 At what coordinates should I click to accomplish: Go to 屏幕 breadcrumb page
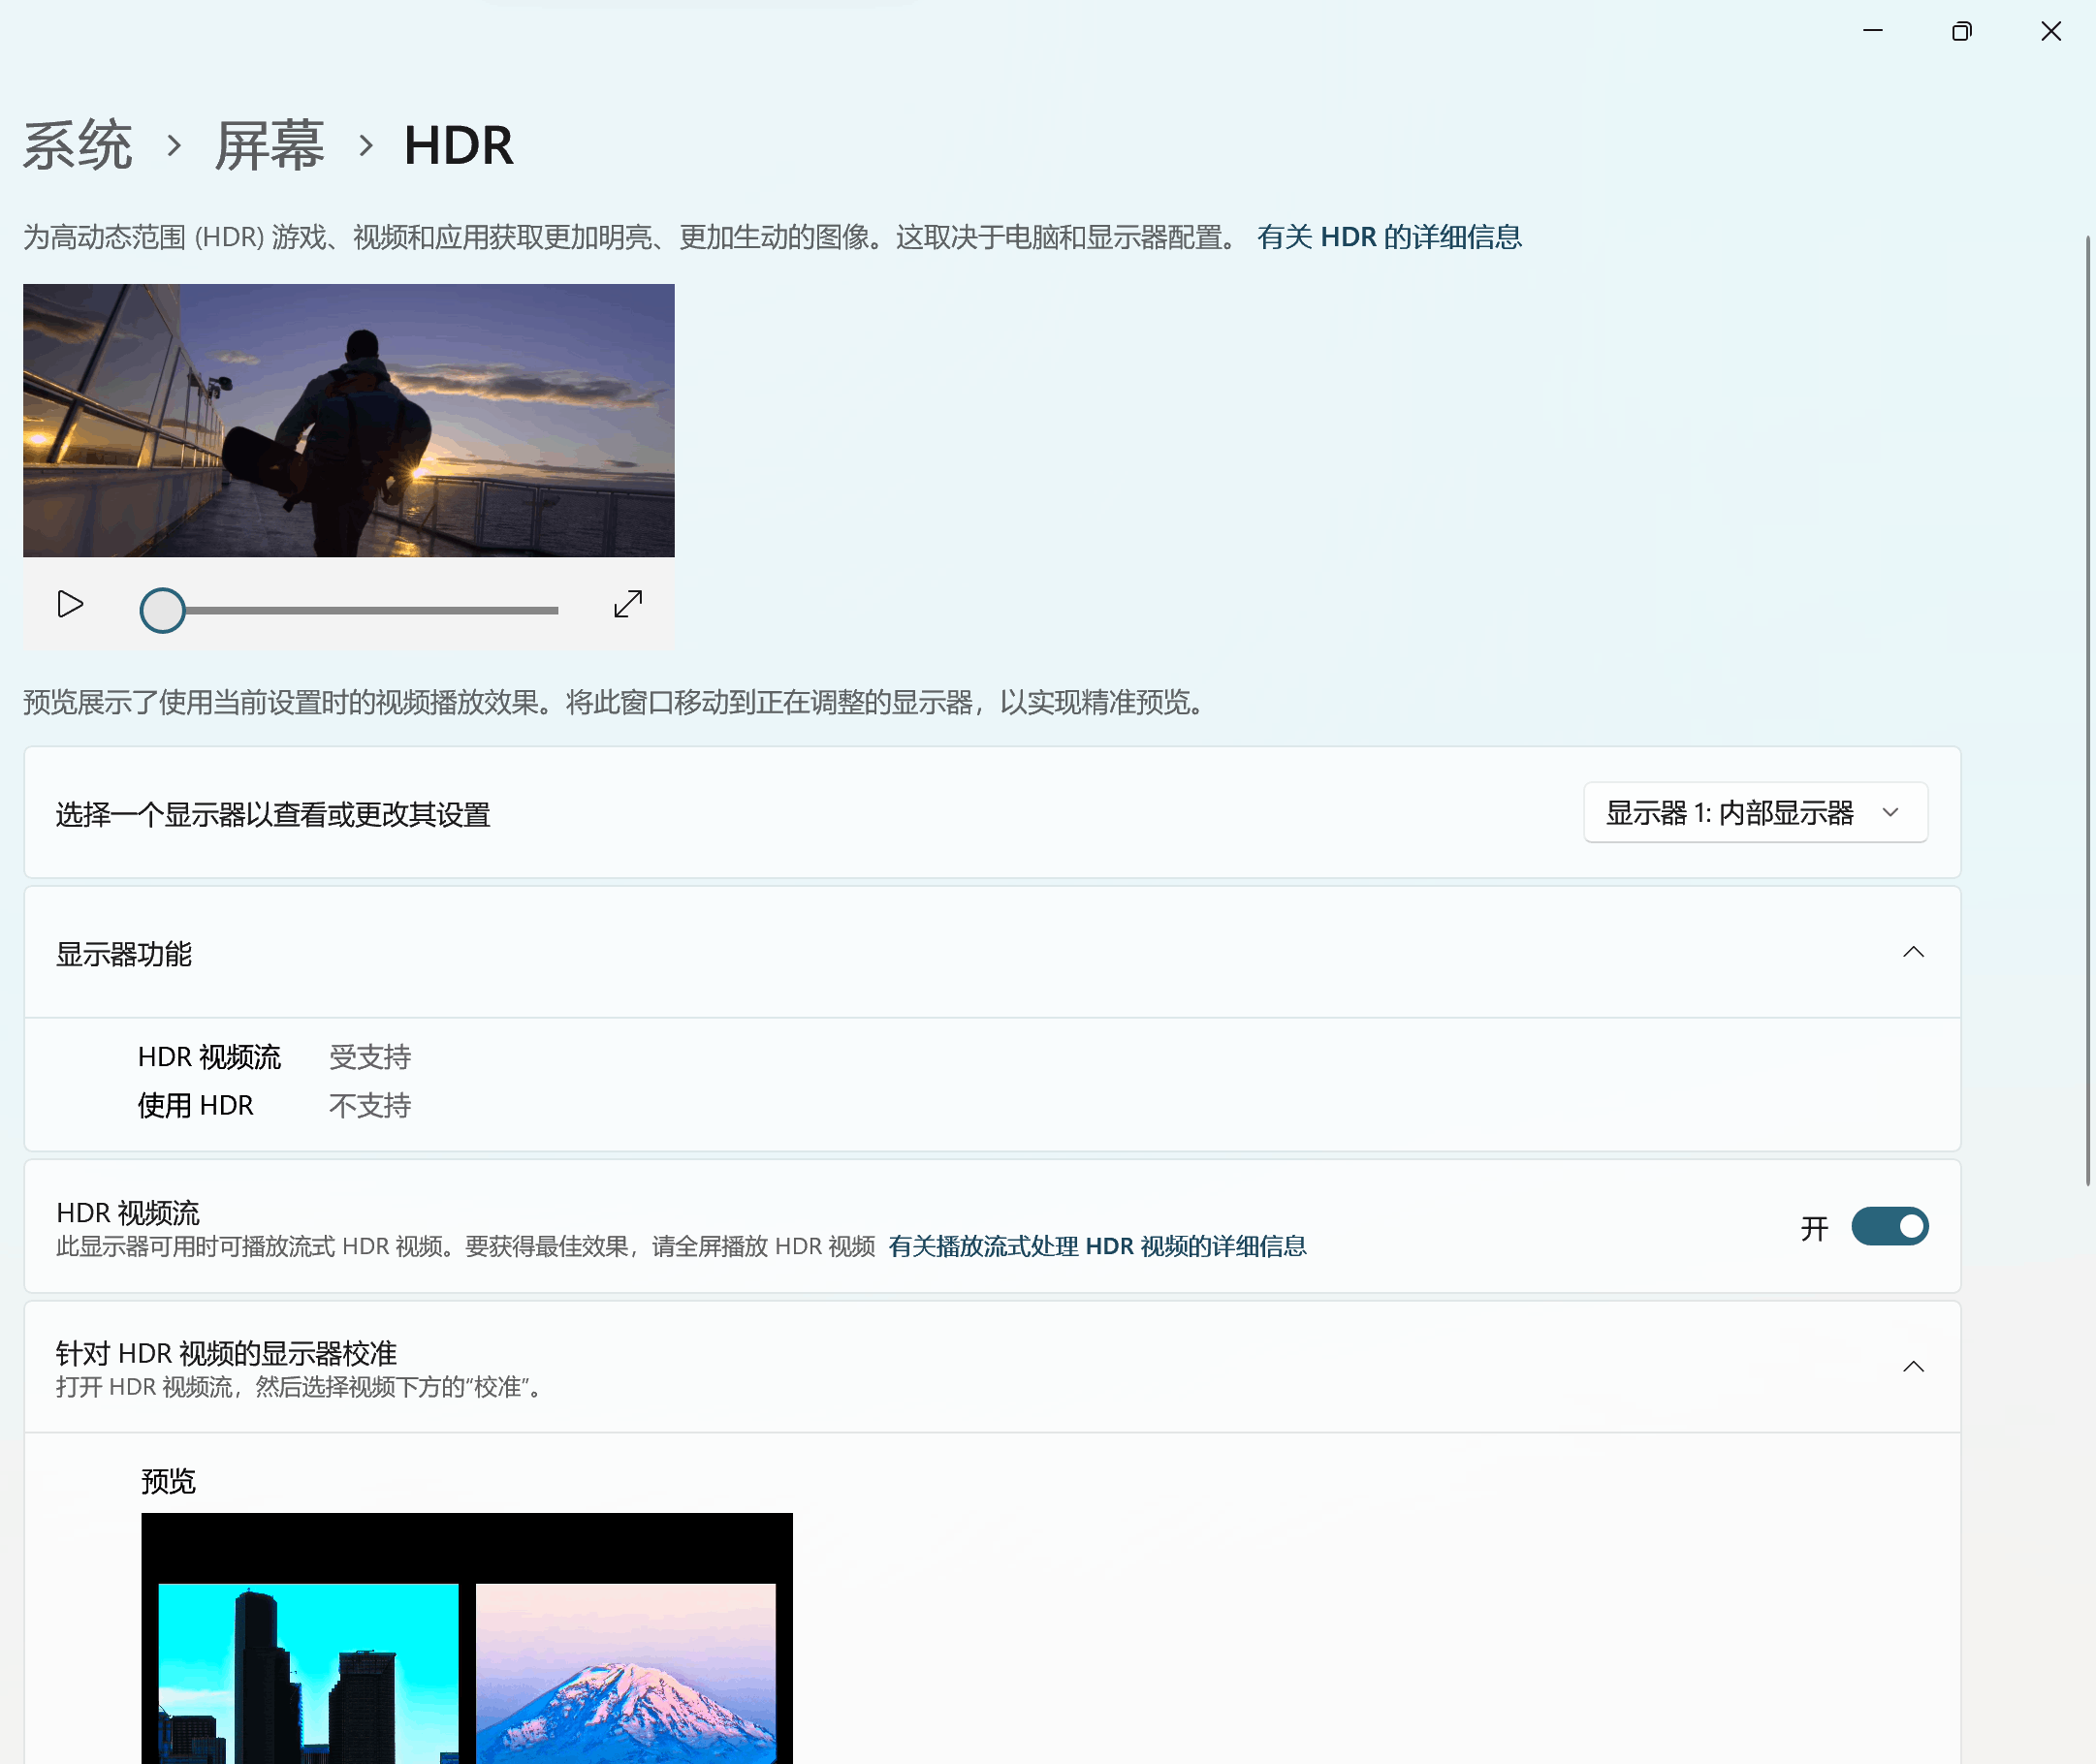click(x=269, y=146)
